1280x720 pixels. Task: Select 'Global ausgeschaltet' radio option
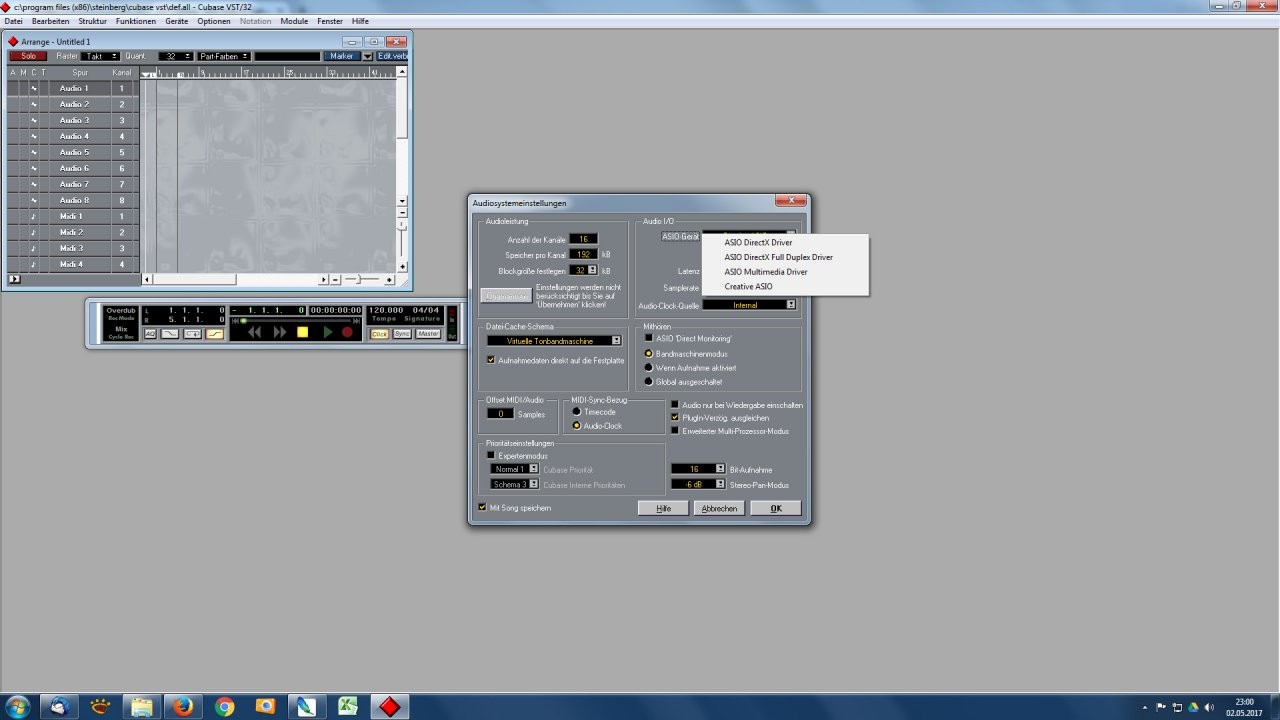(648, 381)
